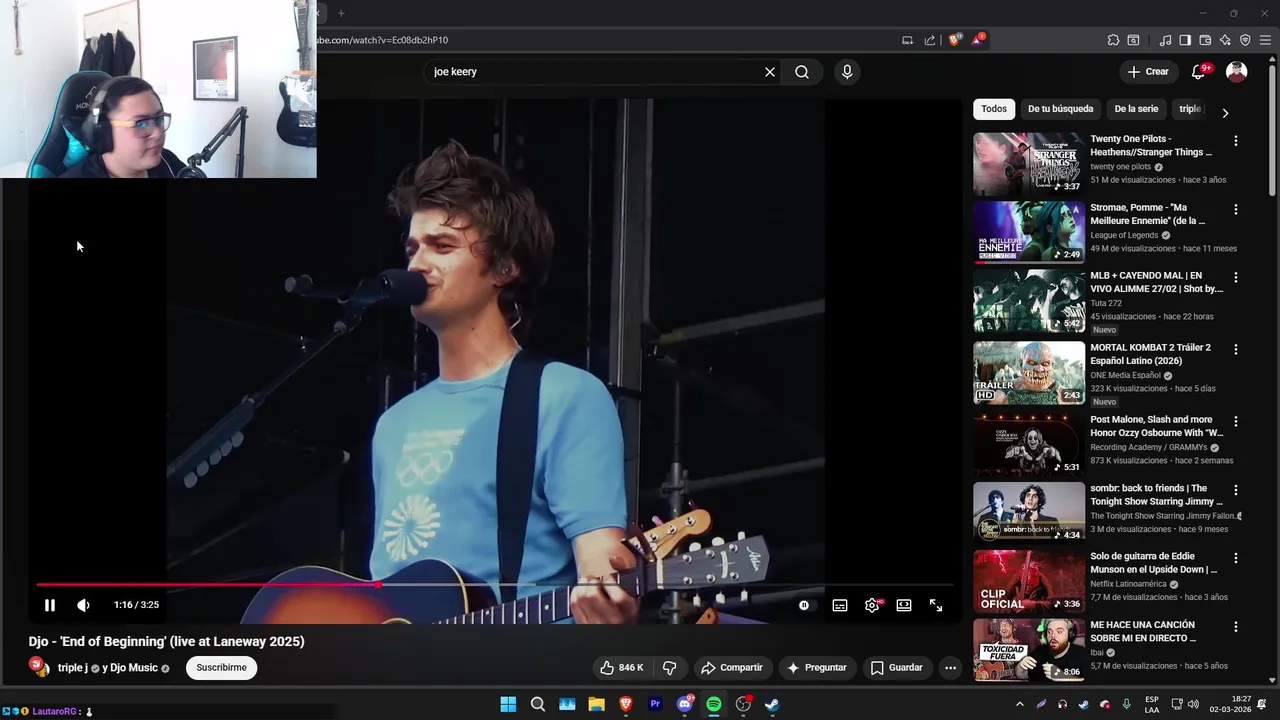Click the Preguntar button

pos(817,668)
